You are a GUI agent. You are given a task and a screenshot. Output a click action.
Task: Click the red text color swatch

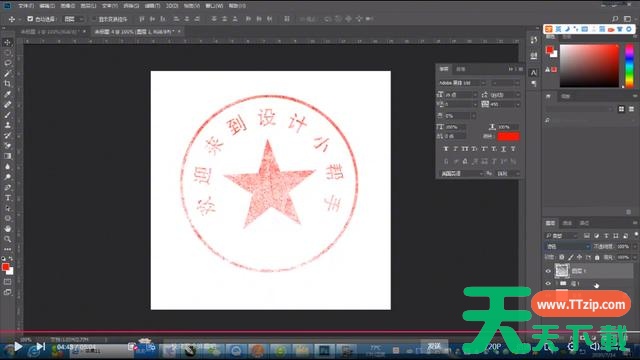508,136
